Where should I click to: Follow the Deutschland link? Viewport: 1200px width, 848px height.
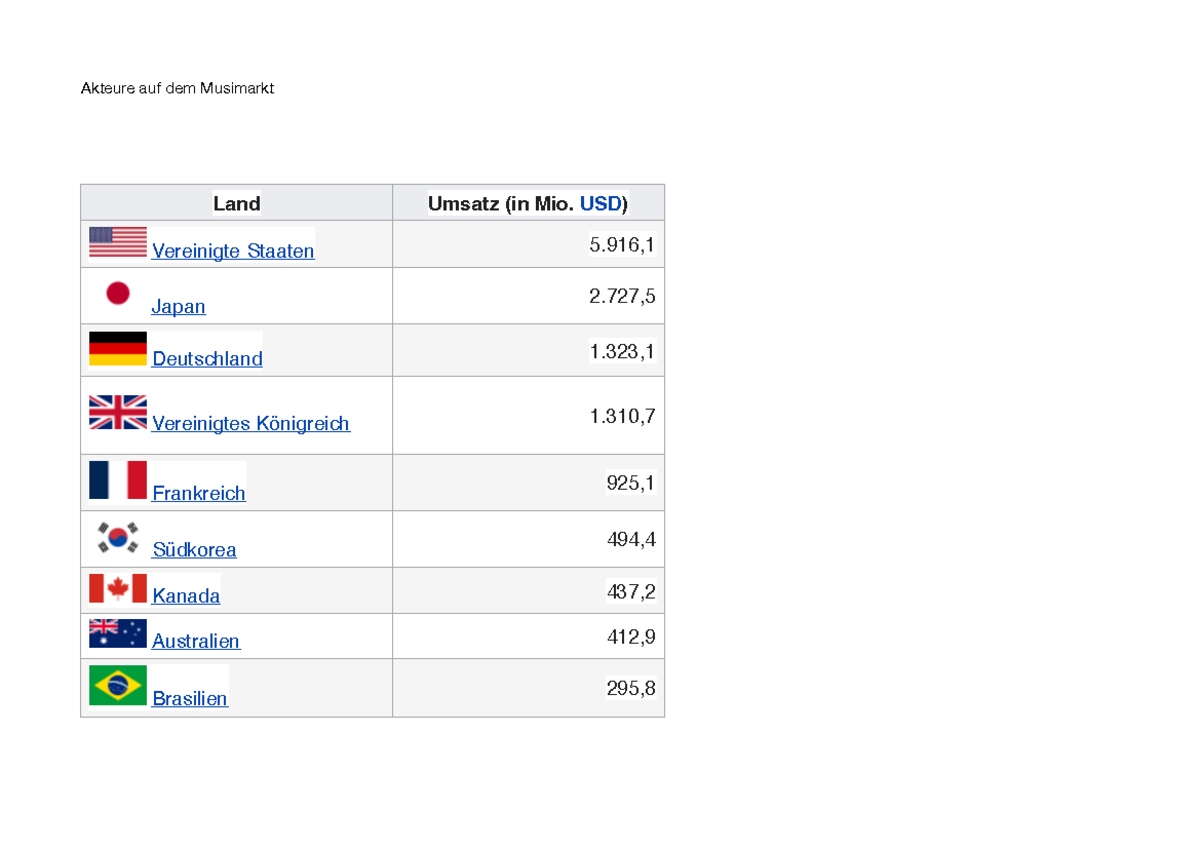(207, 359)
